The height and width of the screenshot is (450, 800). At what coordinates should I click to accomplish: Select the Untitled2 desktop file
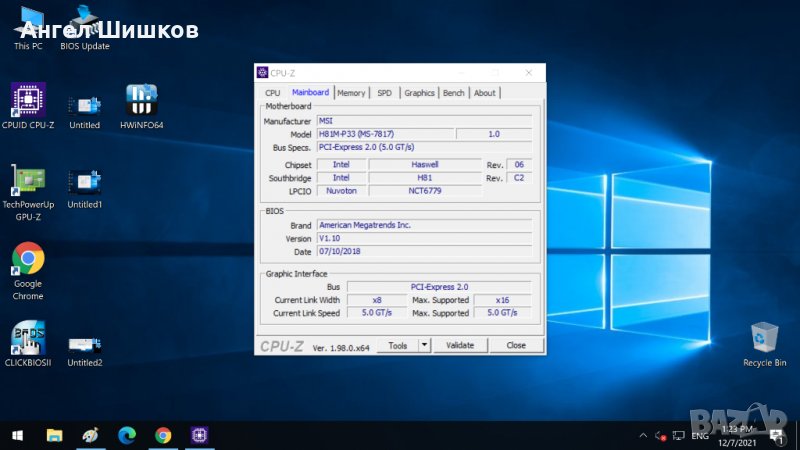(85, 343)
